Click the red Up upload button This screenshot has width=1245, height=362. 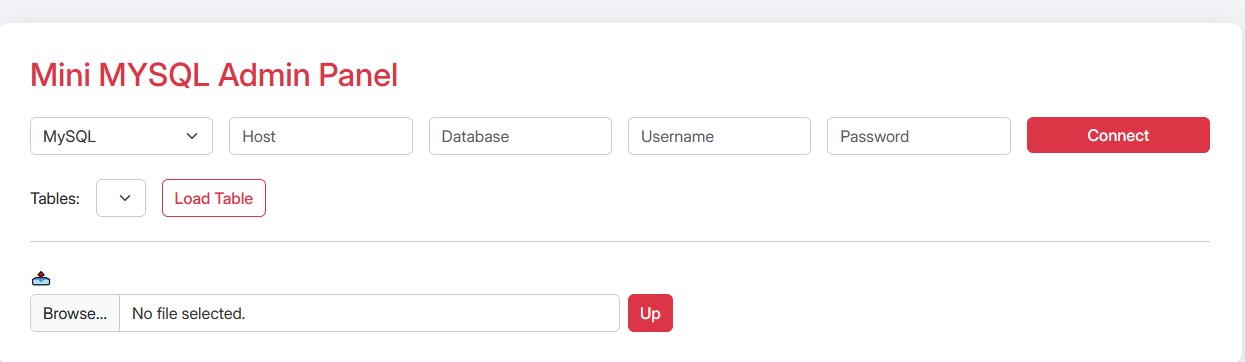click(650, 313)
